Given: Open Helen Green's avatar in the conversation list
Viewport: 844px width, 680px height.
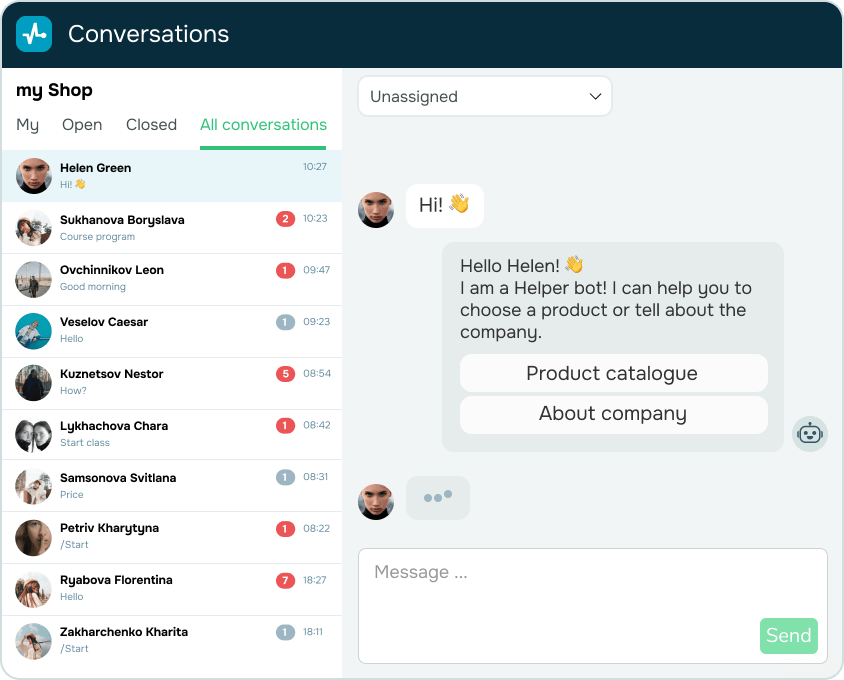Looking at the screenshot, I should [x=33, y=175].
